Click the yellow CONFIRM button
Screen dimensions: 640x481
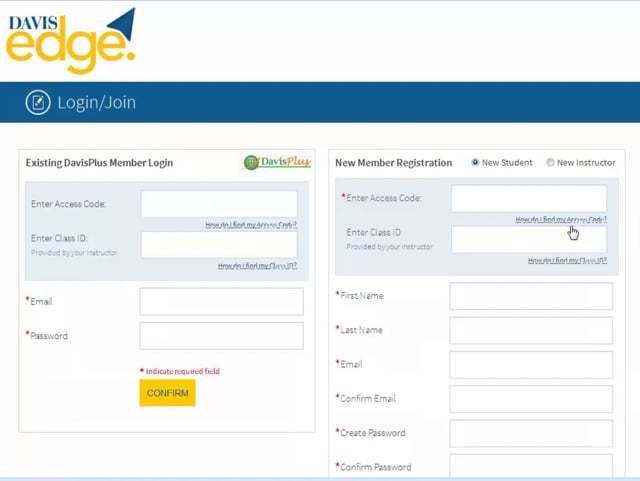pyautogui.click(x=167, y=393)
